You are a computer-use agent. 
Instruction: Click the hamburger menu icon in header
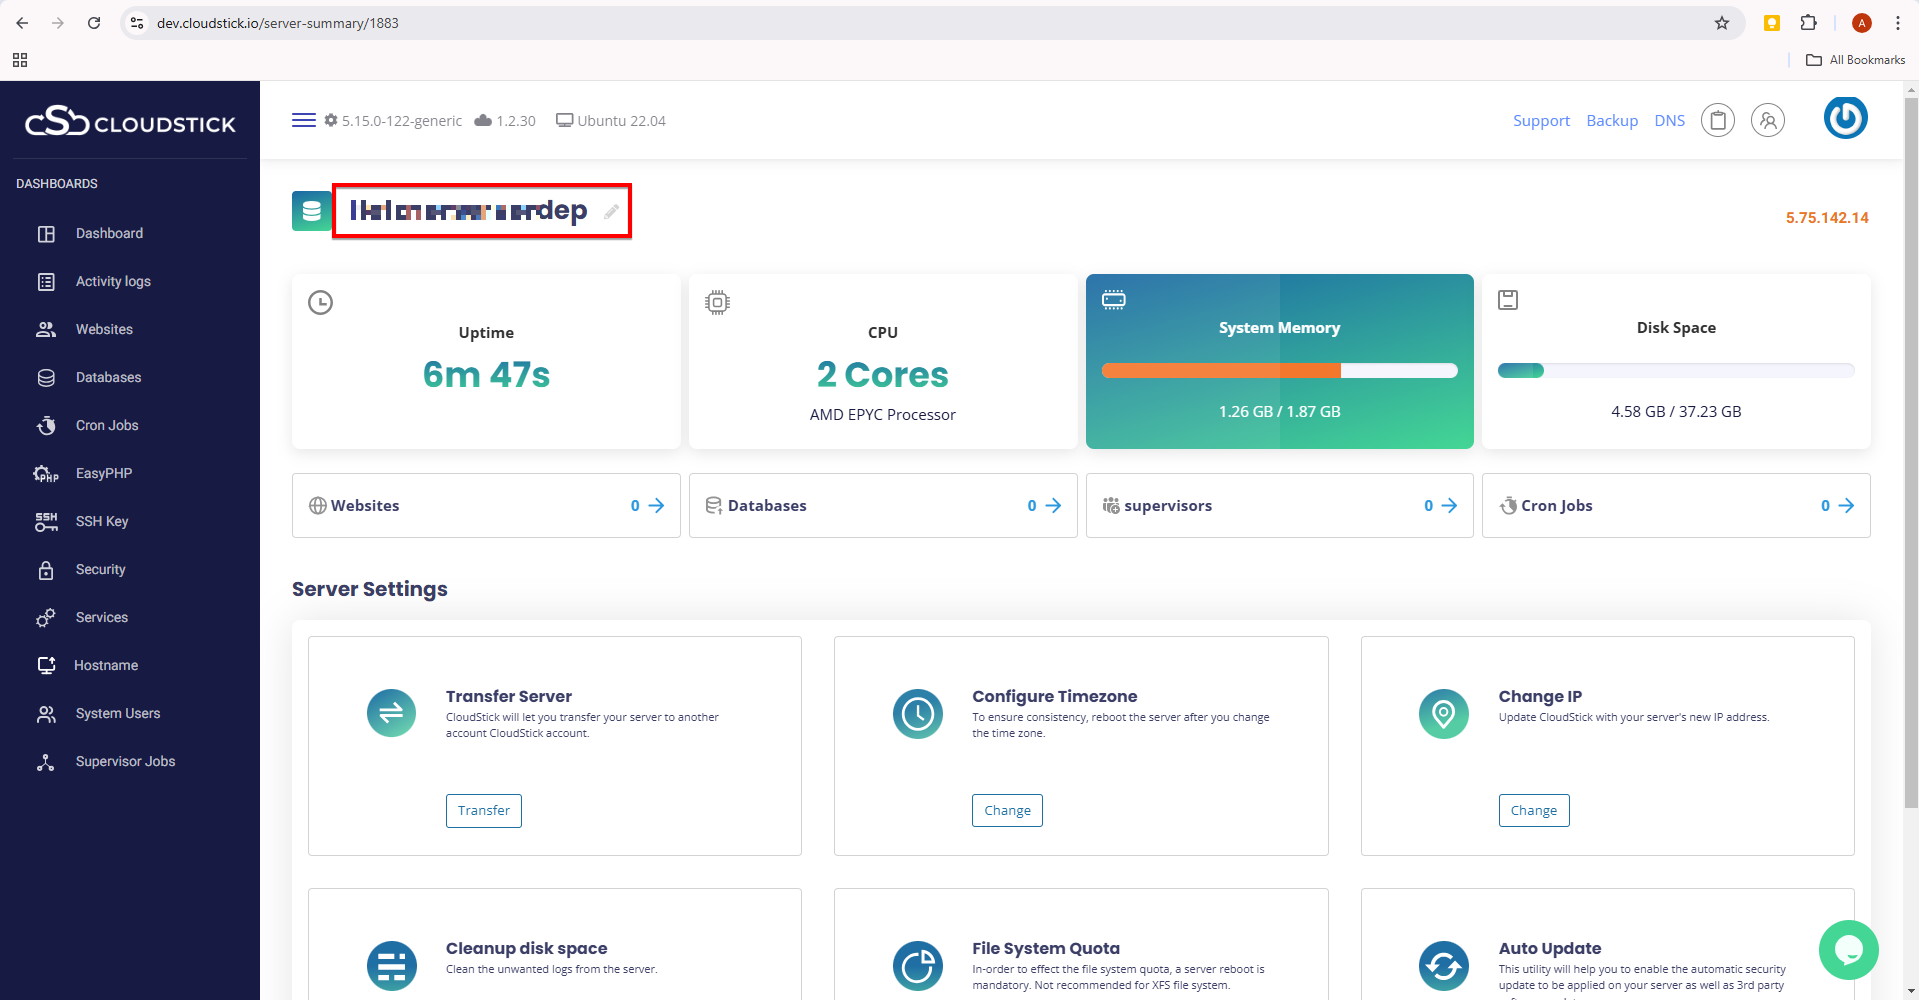303,120
